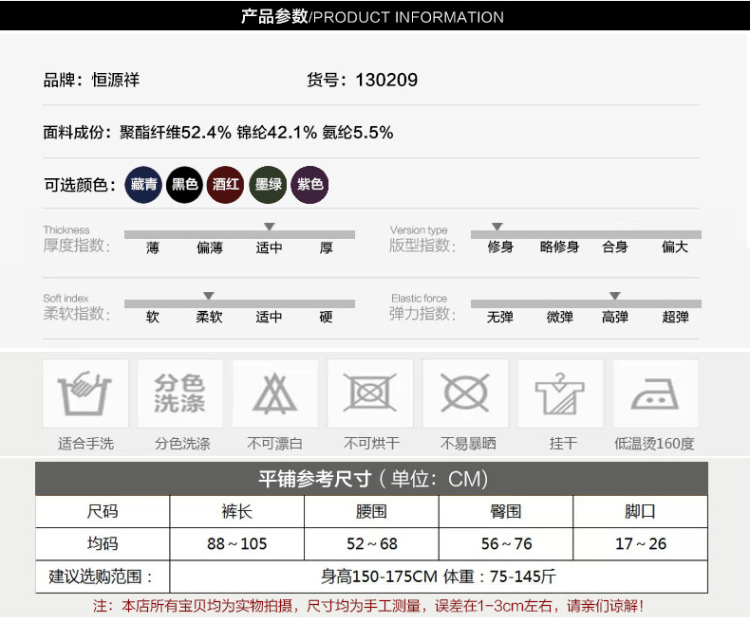Pick the 墨绿 dark green swatch
The image size is (750, 622).
(268, 185)
